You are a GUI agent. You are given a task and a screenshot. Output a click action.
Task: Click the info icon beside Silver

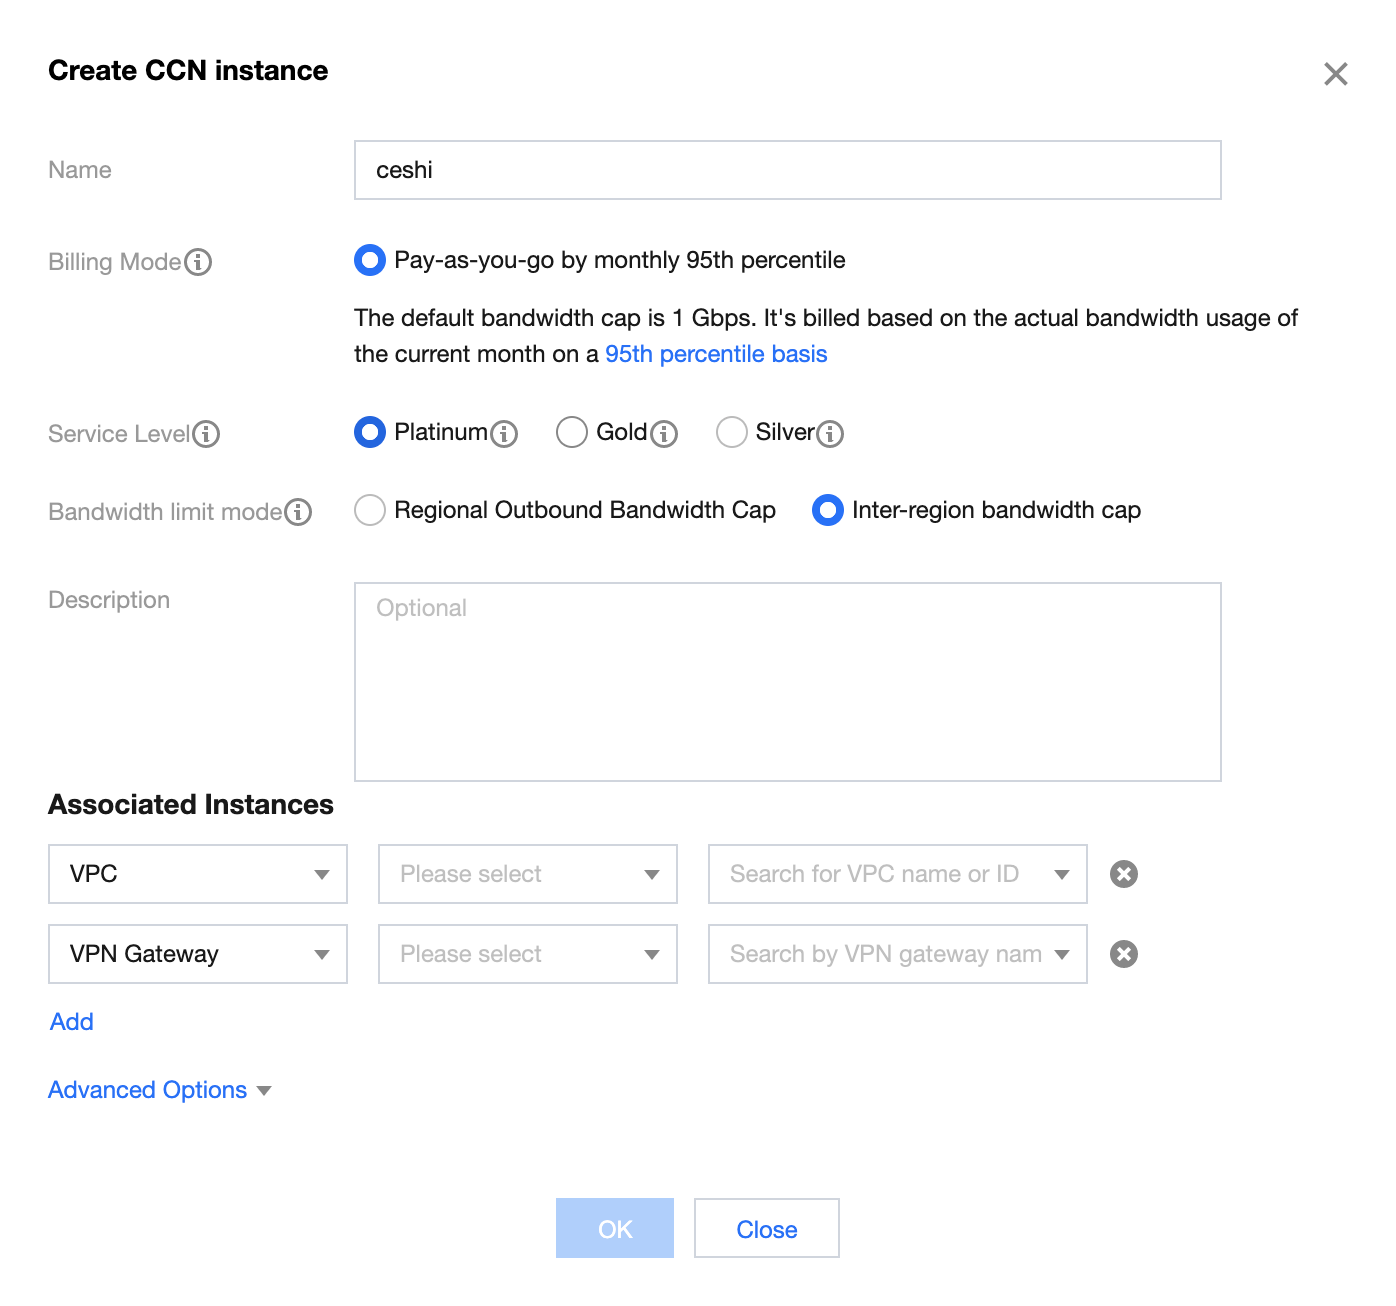pyautogui.click(x=830, y=434)
